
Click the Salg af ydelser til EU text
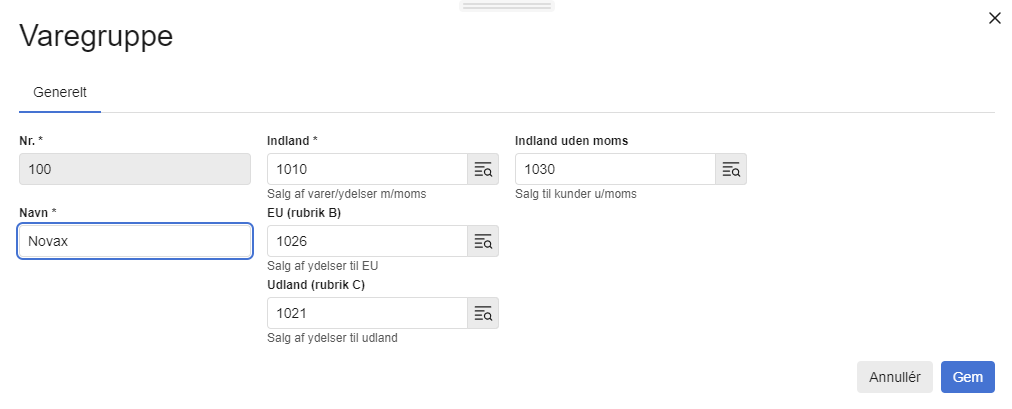323,265
